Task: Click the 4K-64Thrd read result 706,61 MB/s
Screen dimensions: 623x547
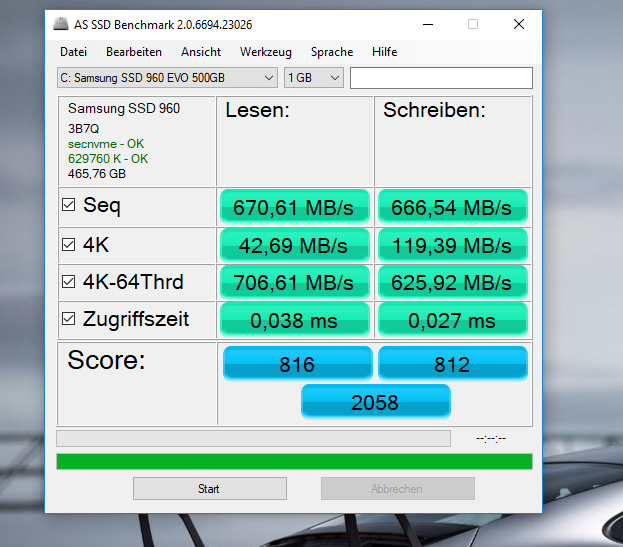Action: [x=295, y=283]
